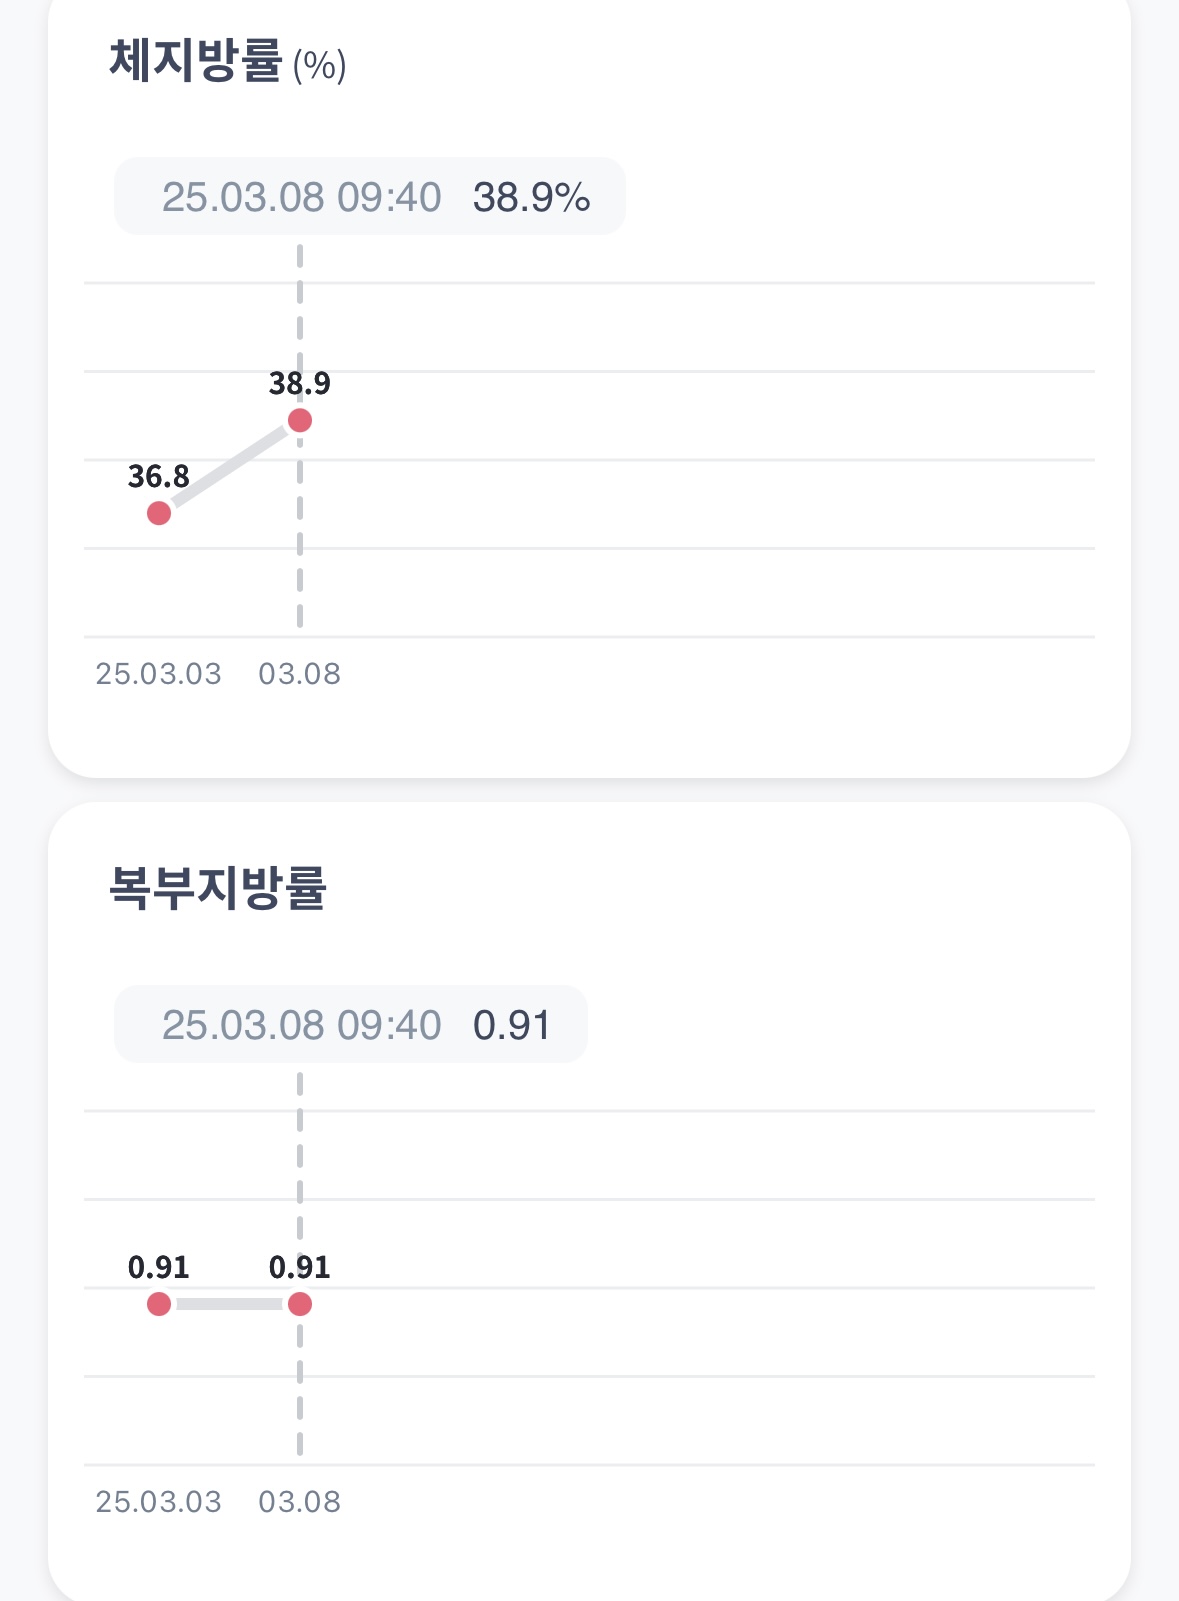1179x1601 pixels.
Task: Tap the 25.03.03 axis label under 복부지방률
Action: point(158,1502)
